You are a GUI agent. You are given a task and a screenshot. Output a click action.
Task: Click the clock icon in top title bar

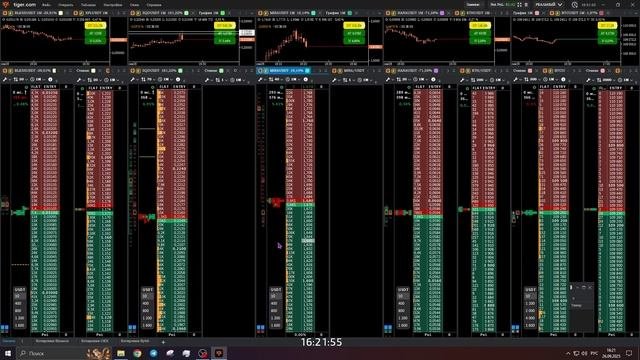[575, 5]
